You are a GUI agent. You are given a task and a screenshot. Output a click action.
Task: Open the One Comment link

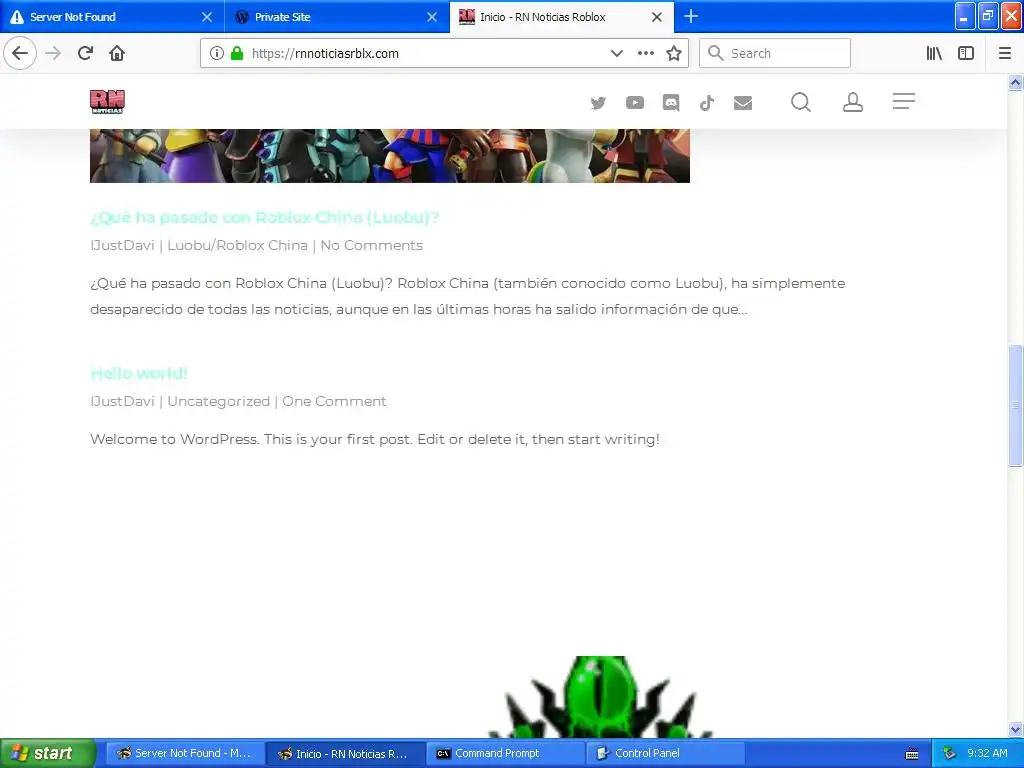[334, 402]
